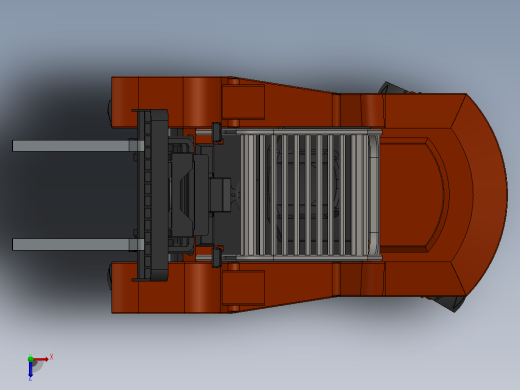Select the dark rear wheel at the top right
Image resolution: width=520 pixels, height=390 pixels.
tap(394, 88)
